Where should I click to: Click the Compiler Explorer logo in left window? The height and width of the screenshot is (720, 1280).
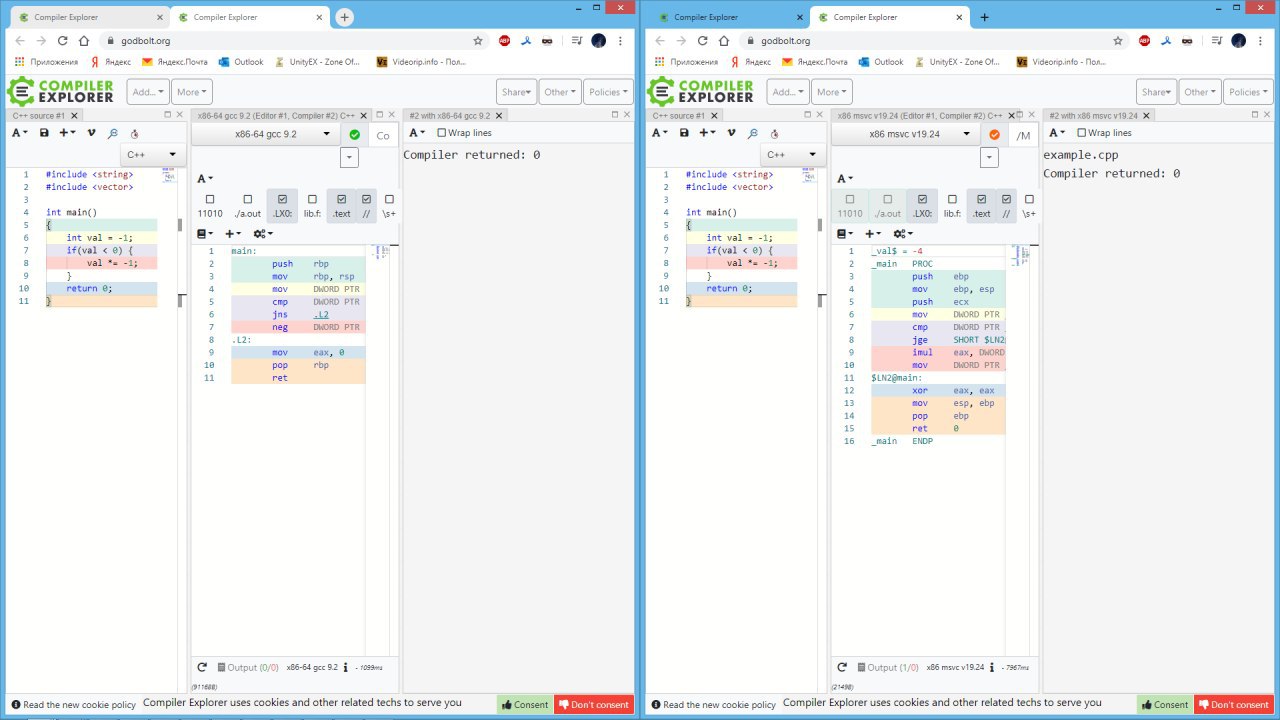coord(61,92)
